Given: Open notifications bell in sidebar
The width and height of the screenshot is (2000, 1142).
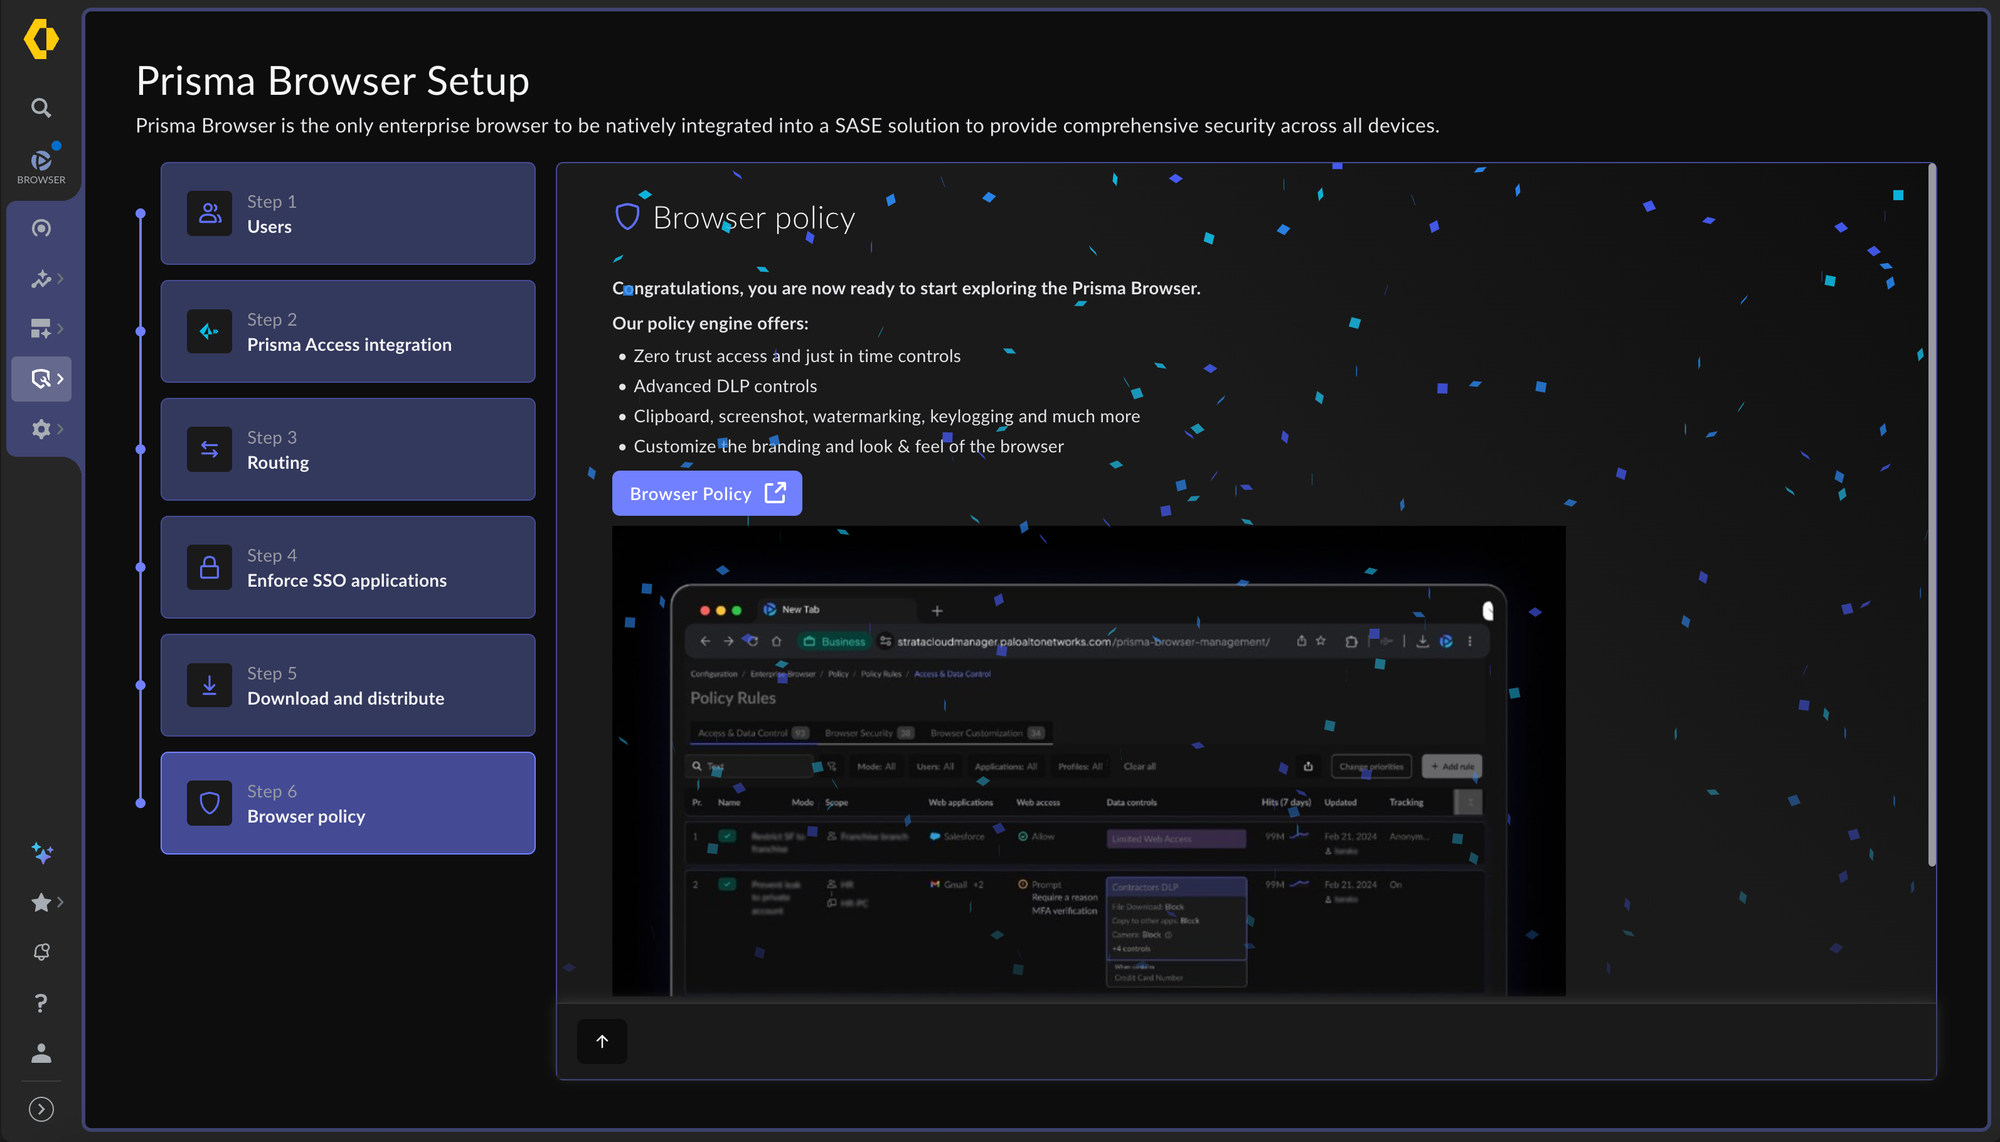Looking at the screenshot, I should pos(41,953).
